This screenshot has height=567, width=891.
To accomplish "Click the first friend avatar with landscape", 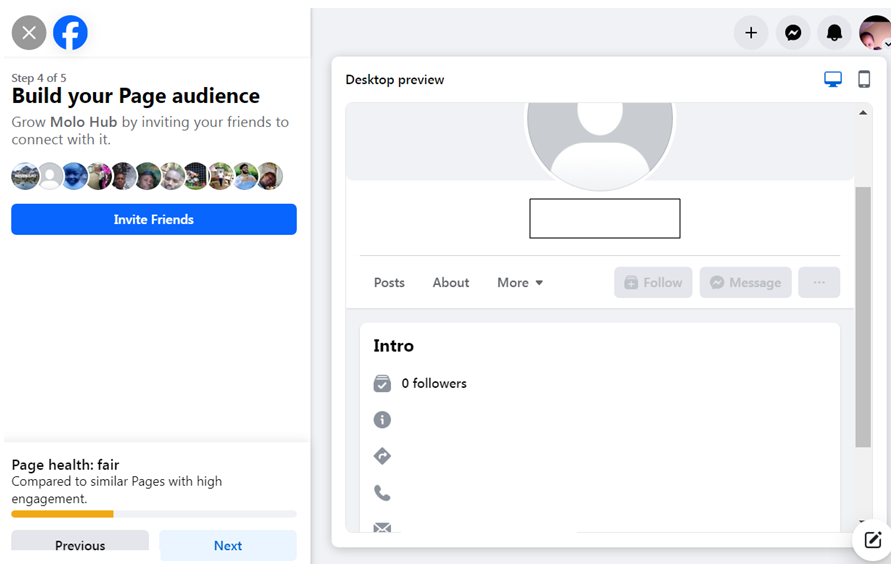I will click(x=25, y=176).
